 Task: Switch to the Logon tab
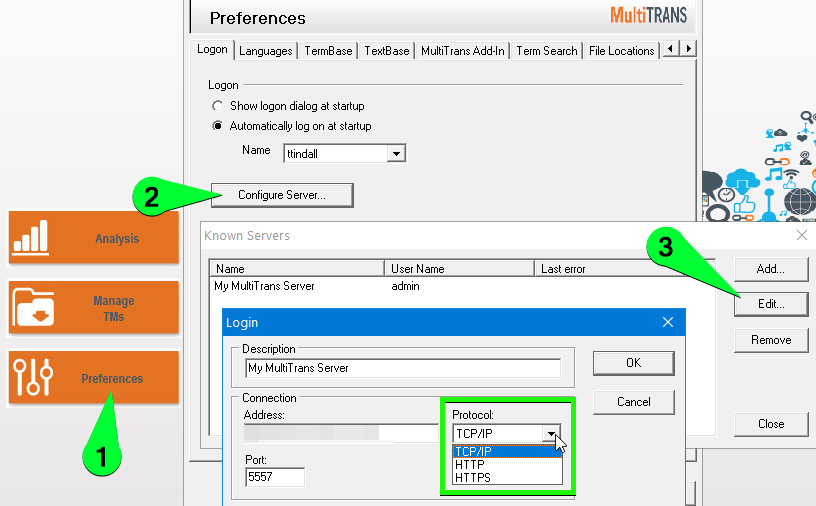[x=212, y=49]
